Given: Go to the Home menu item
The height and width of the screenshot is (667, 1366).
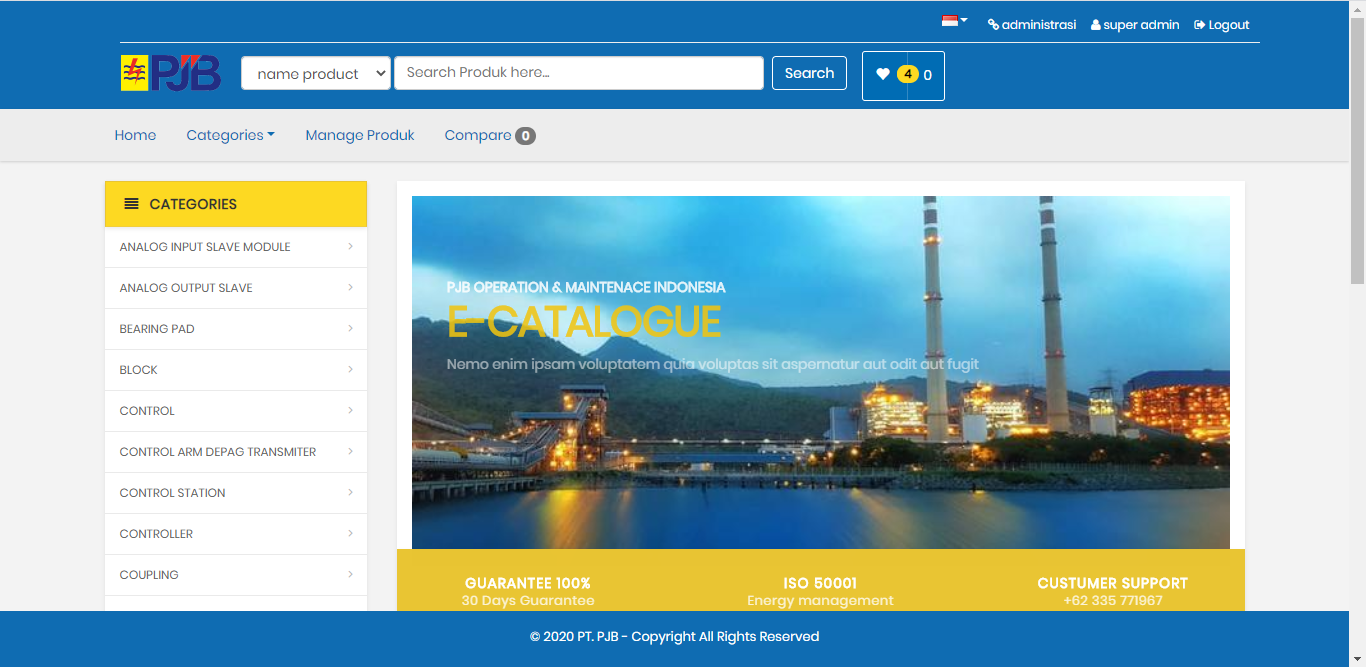Looking at the screenshot, I should [x=135, y=135].
